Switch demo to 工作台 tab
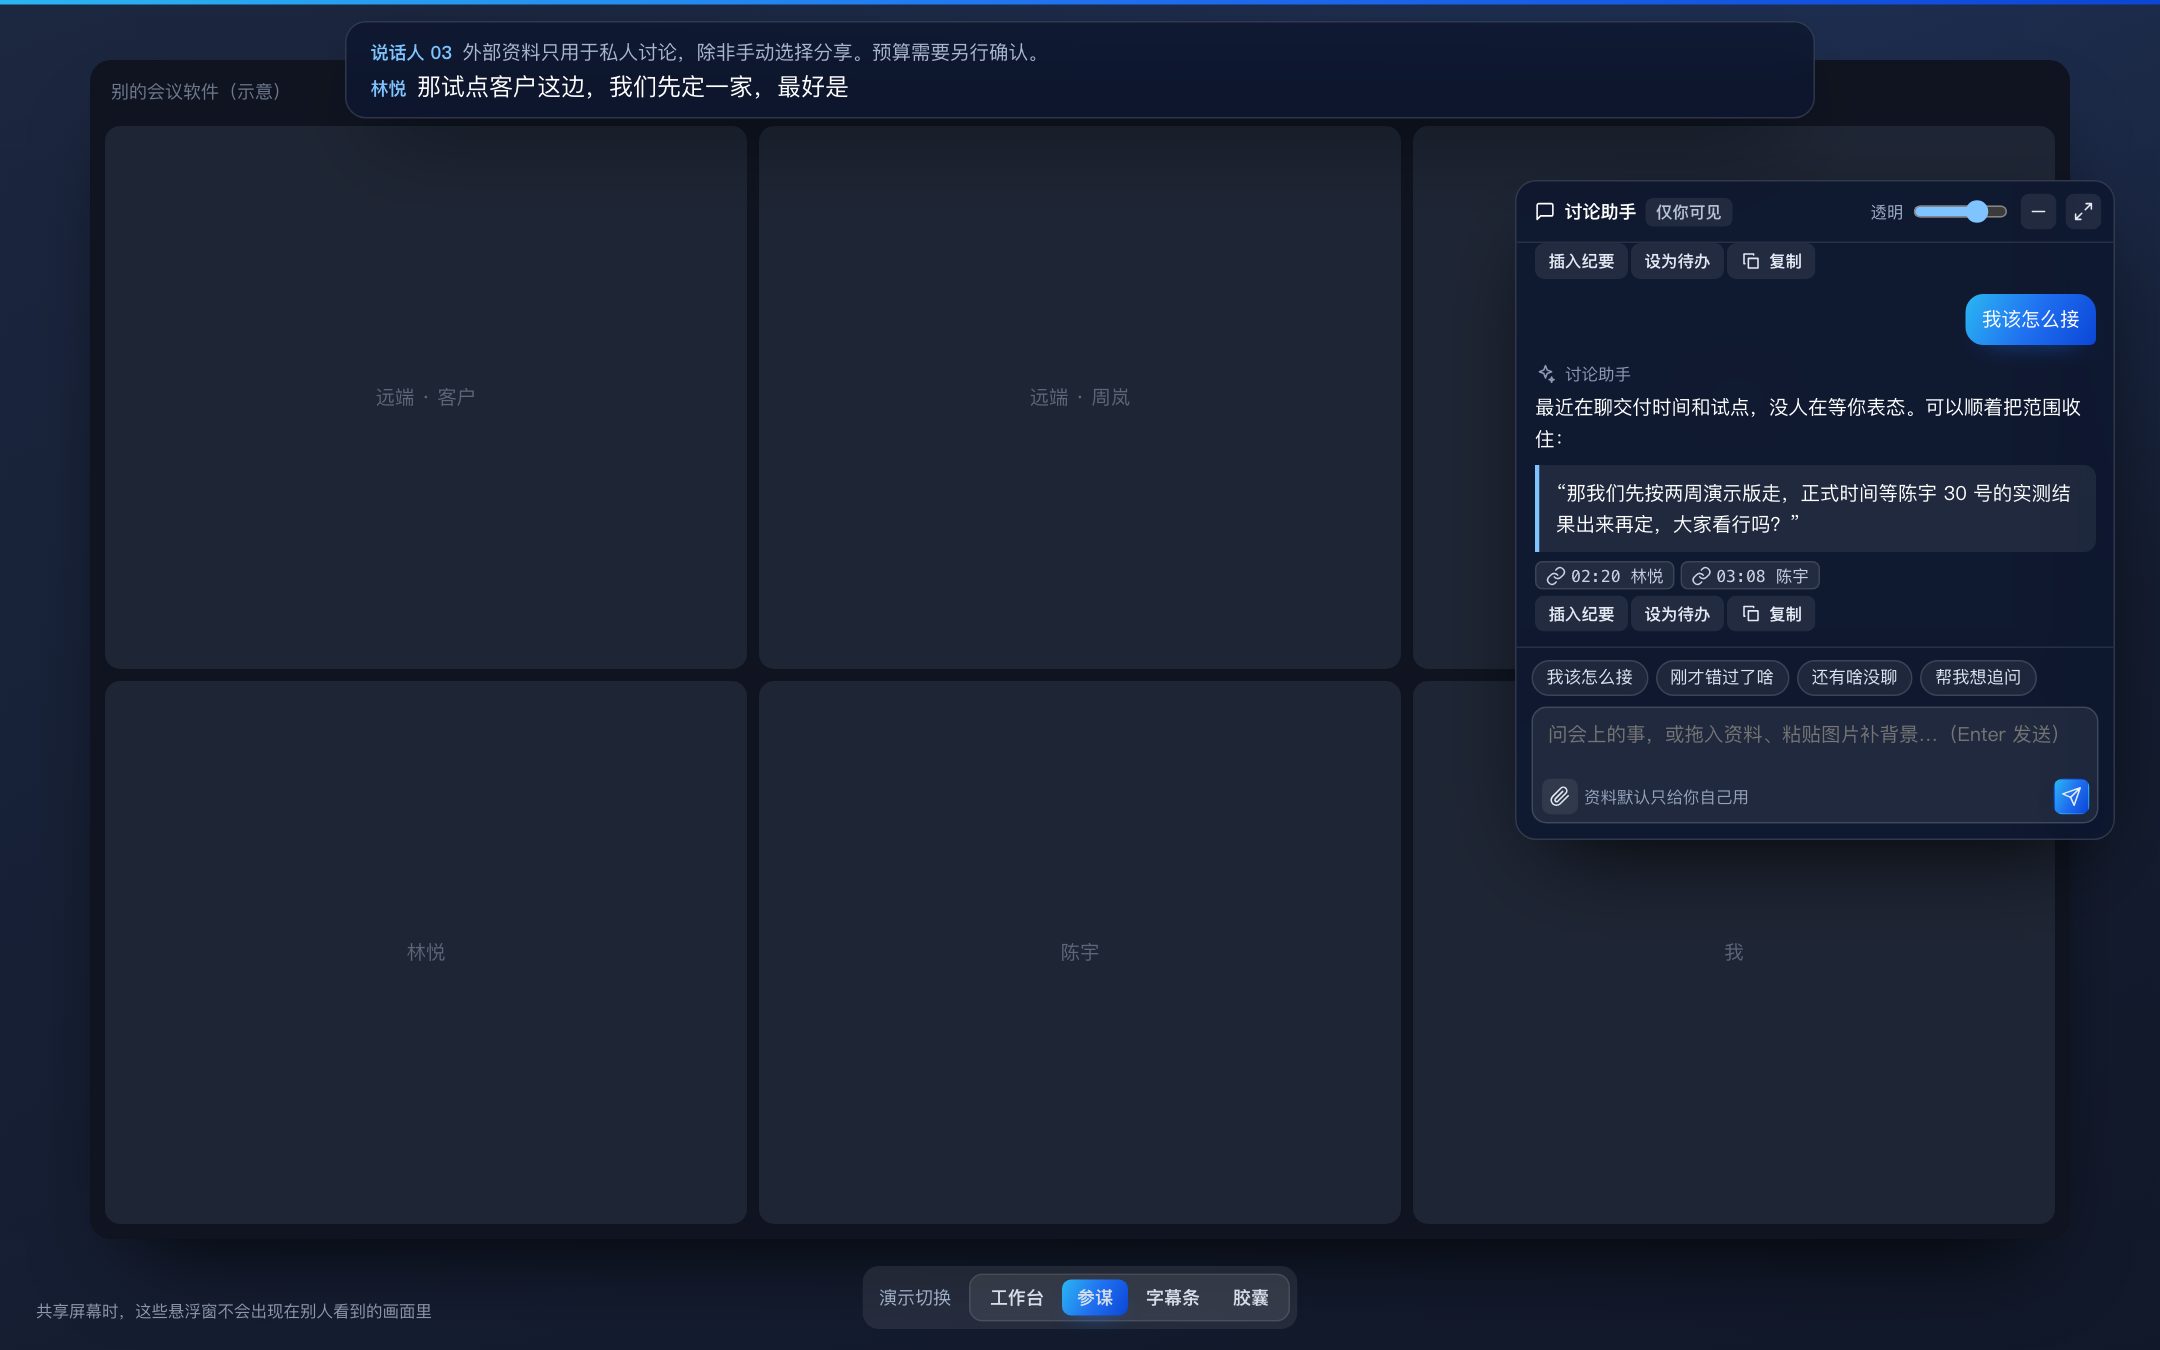Image resolution: width=2160 pixels, height=1350 pixels. pyautogui.click(x=1016, y=1297)
